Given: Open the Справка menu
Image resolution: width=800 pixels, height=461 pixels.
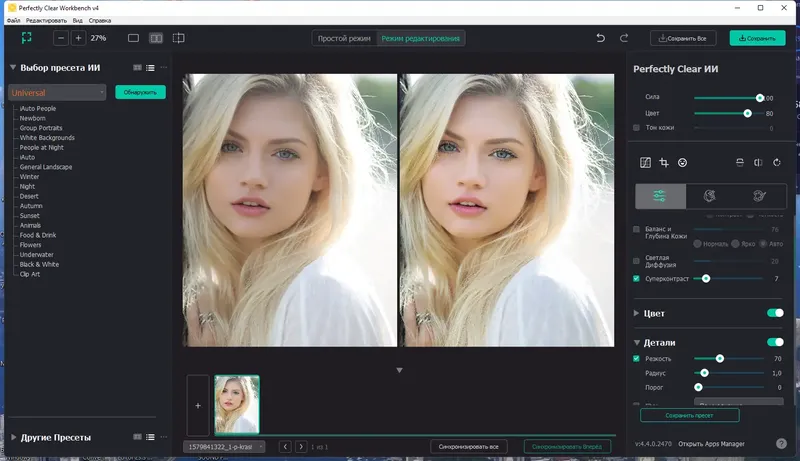Looking at the screenshot, I should [x=99, y=20].
